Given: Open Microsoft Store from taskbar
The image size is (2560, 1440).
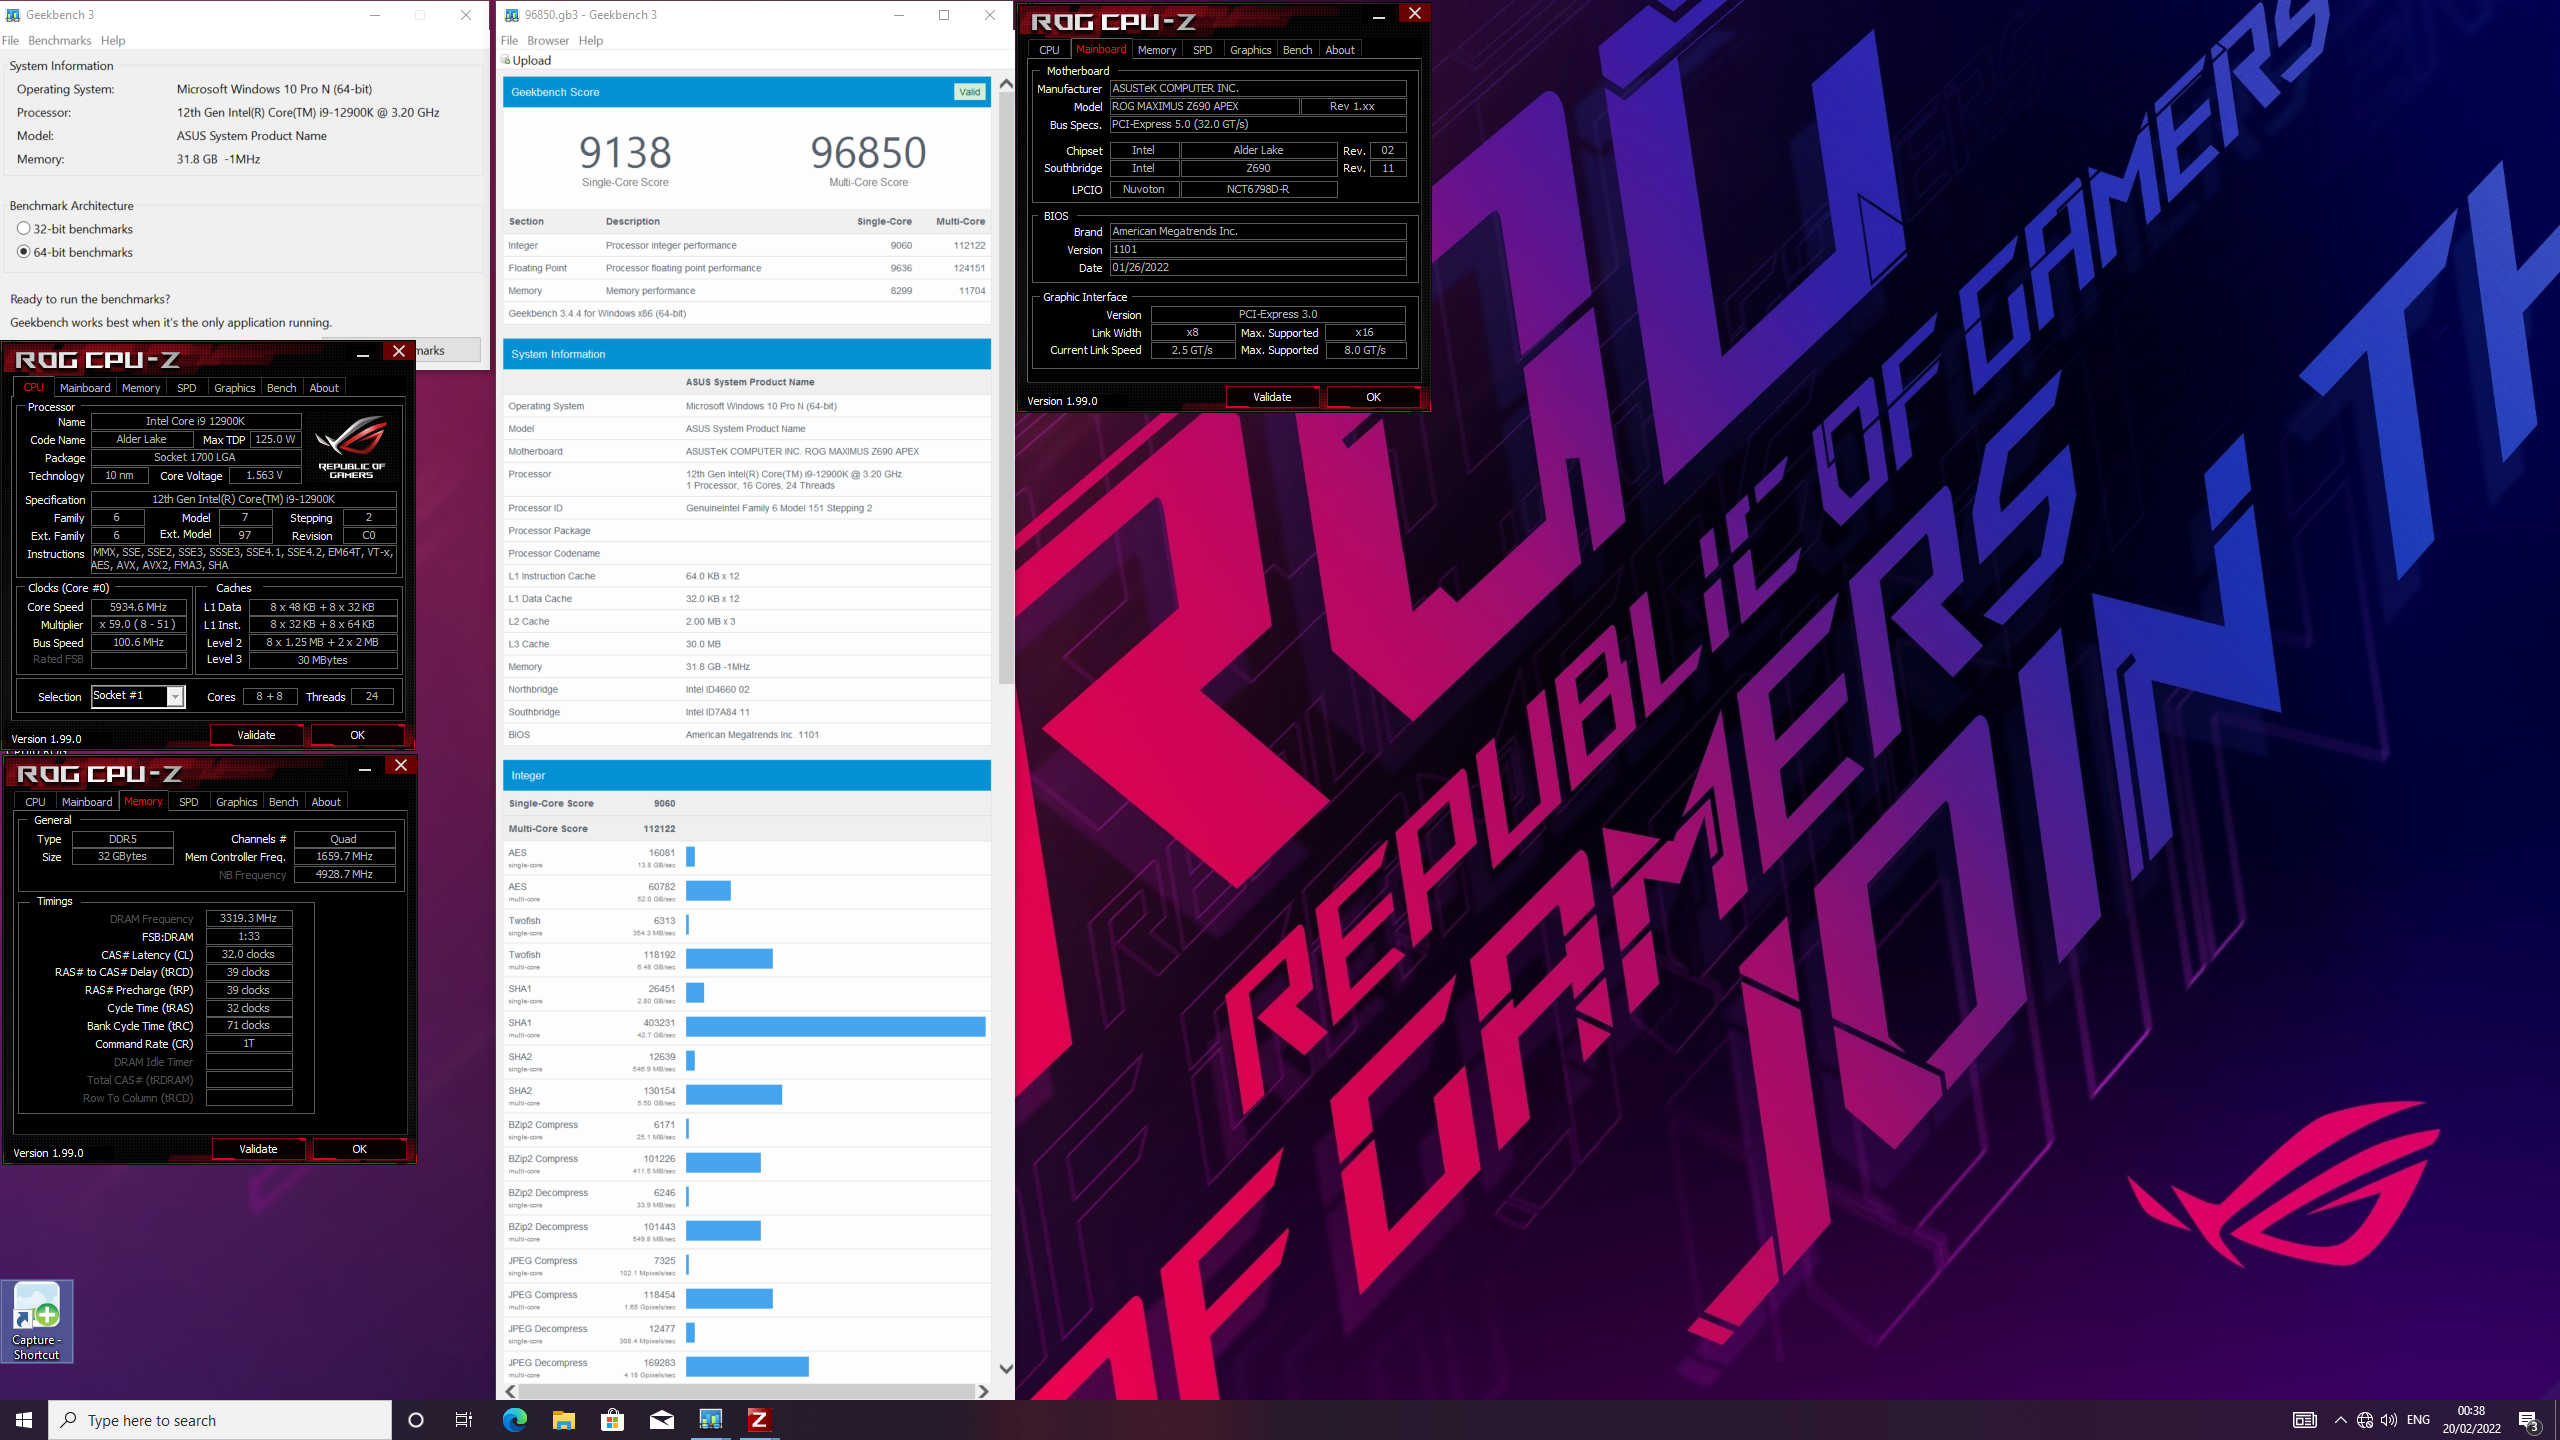Looking at the screenshot, I should click(x=613, y=1420).
